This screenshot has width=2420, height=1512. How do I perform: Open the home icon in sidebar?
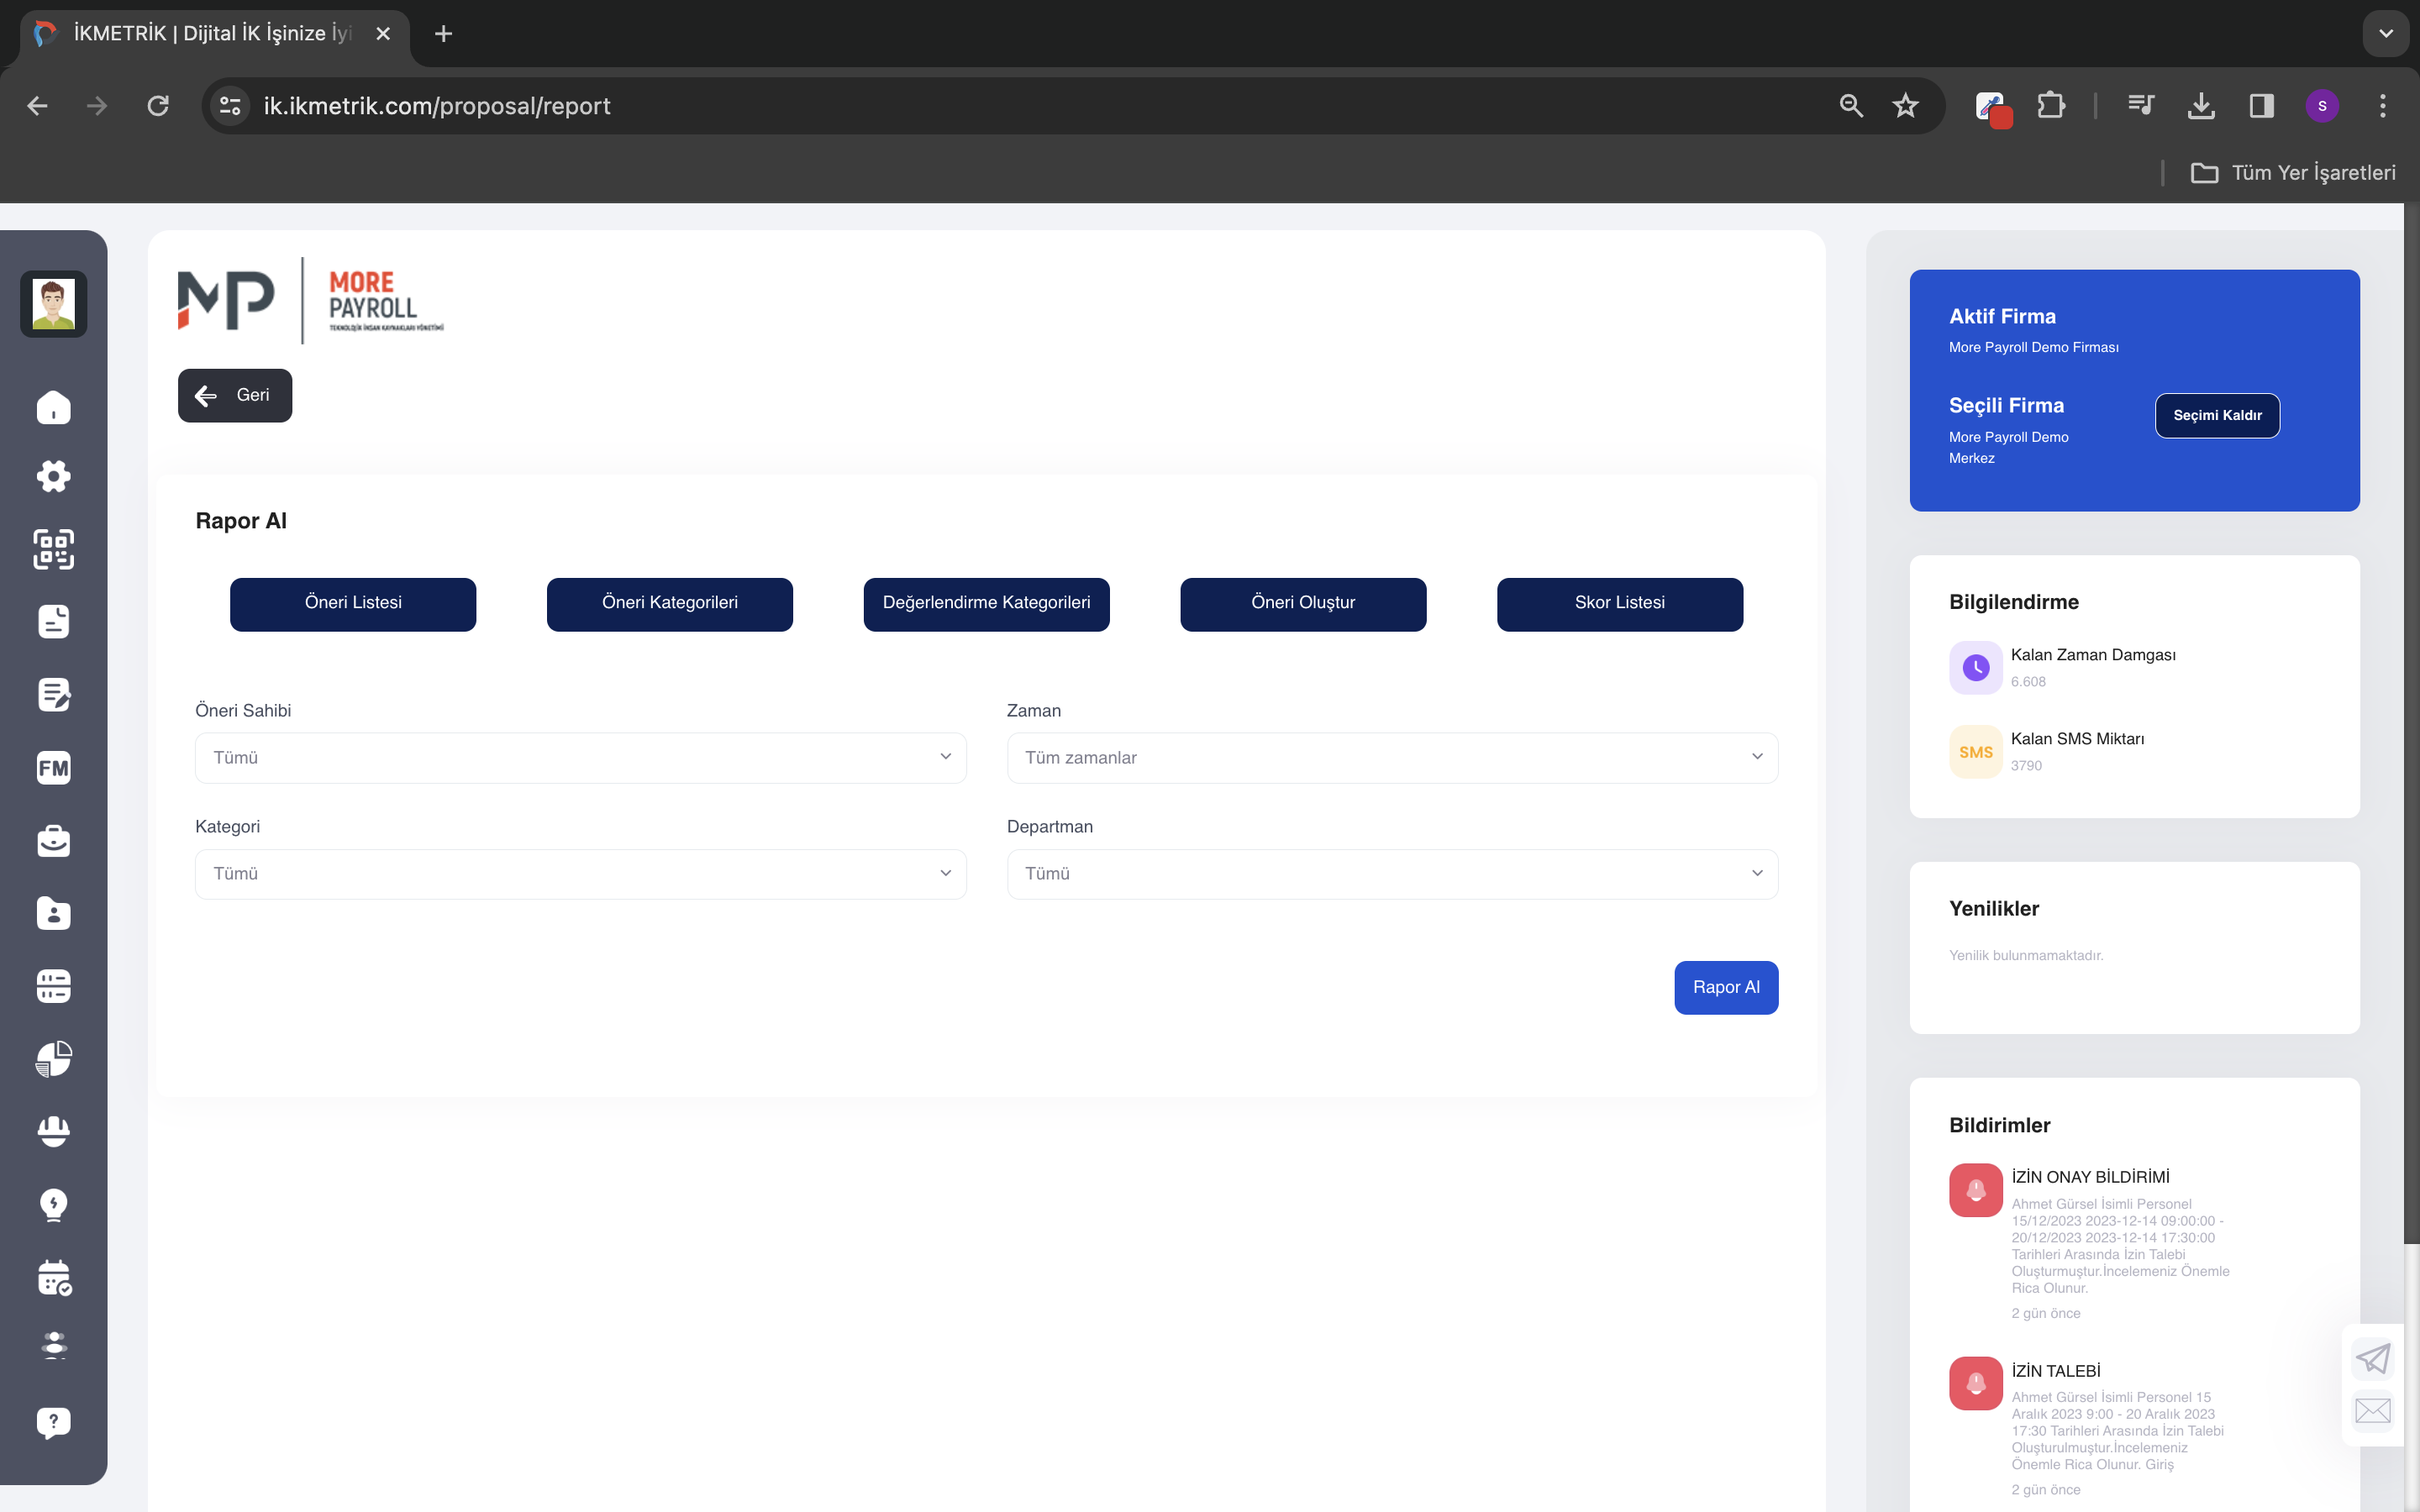[x=53, y=407]
